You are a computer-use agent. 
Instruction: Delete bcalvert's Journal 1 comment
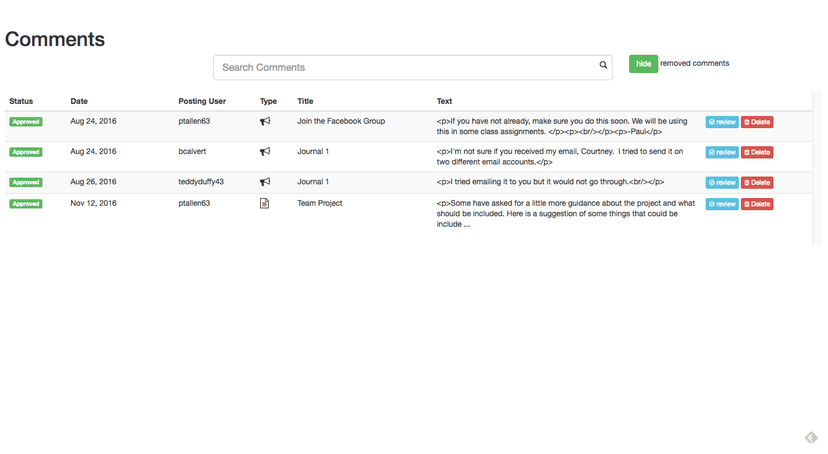coord(757,152)
